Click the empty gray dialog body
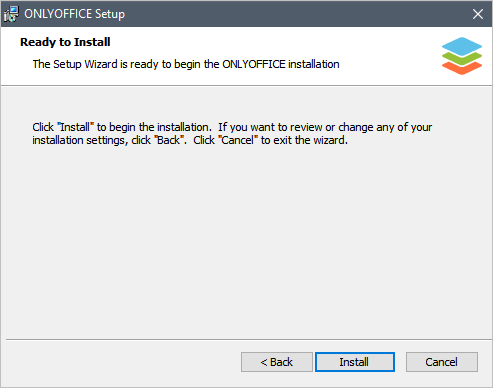 click(246, 240)
